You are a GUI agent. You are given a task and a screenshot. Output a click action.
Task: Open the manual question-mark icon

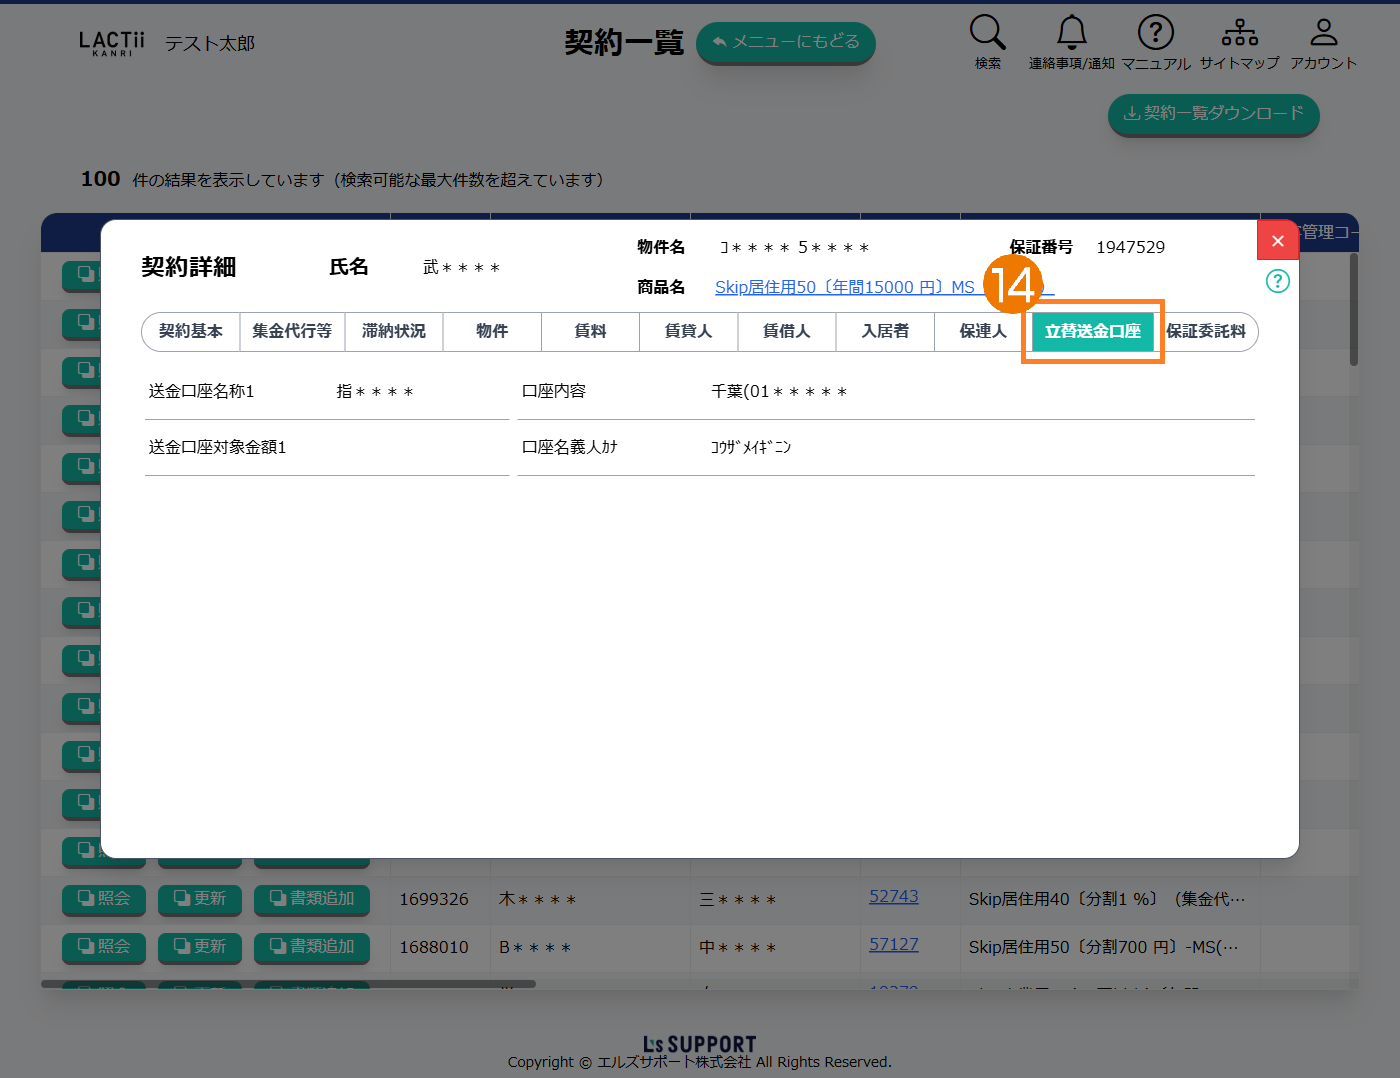[x=1155, y=33]
